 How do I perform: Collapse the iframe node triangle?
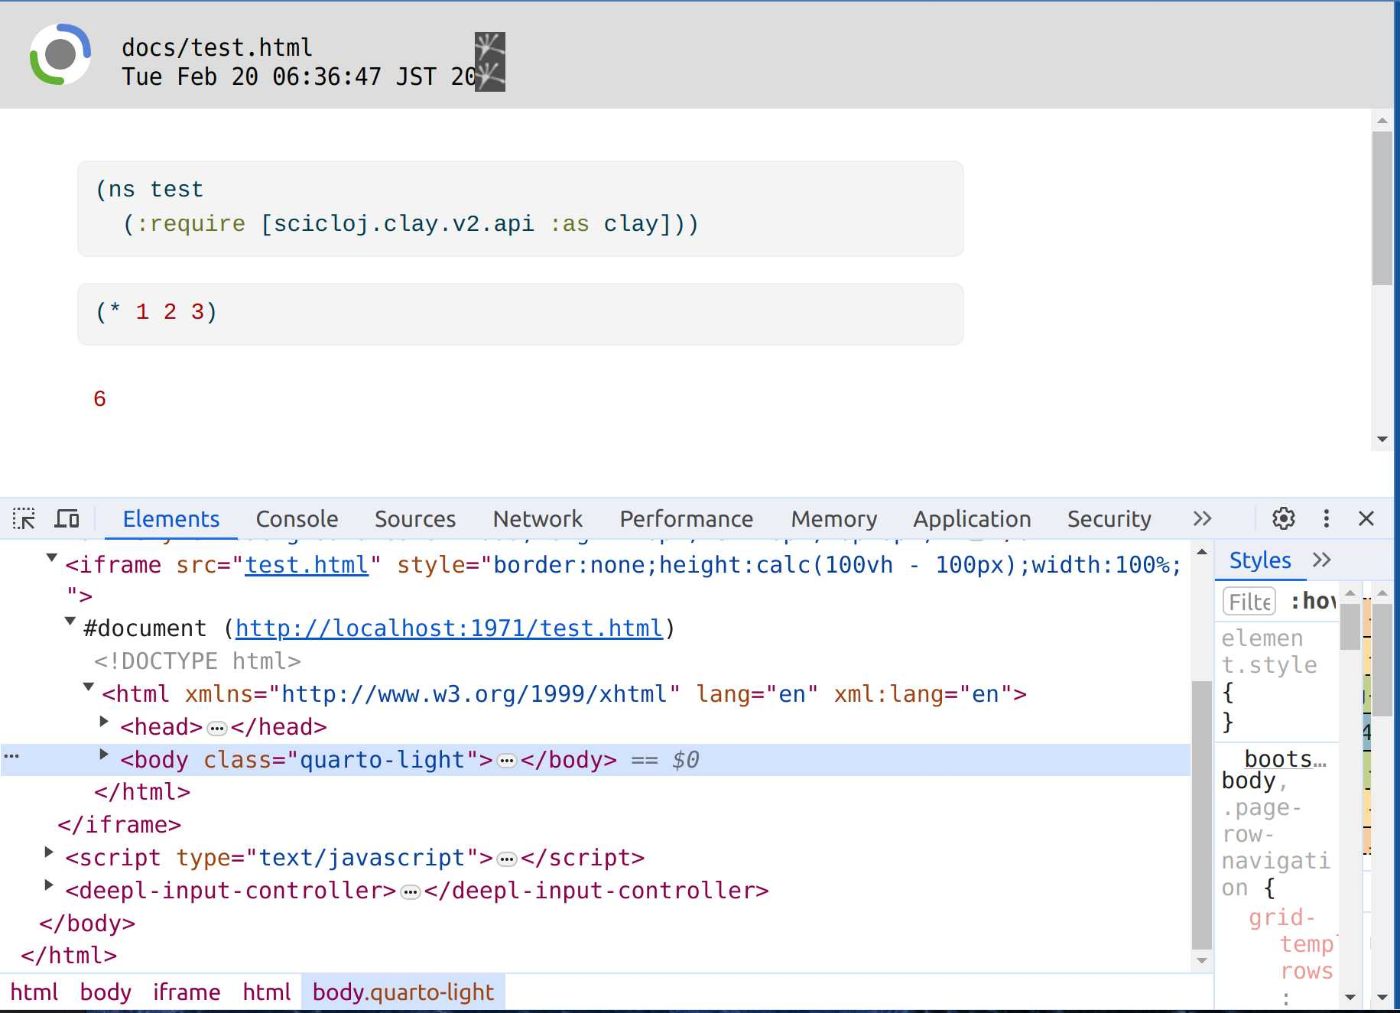(52, 558)
